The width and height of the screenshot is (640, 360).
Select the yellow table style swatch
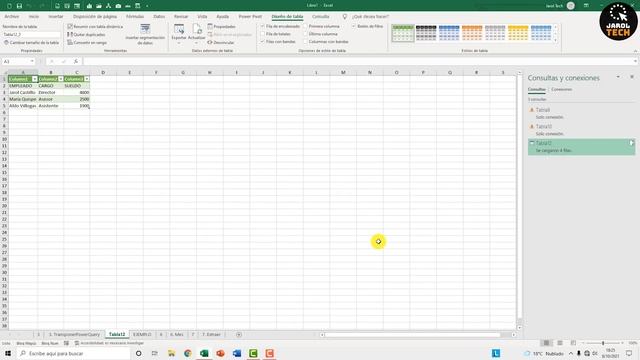click(518, 33)
